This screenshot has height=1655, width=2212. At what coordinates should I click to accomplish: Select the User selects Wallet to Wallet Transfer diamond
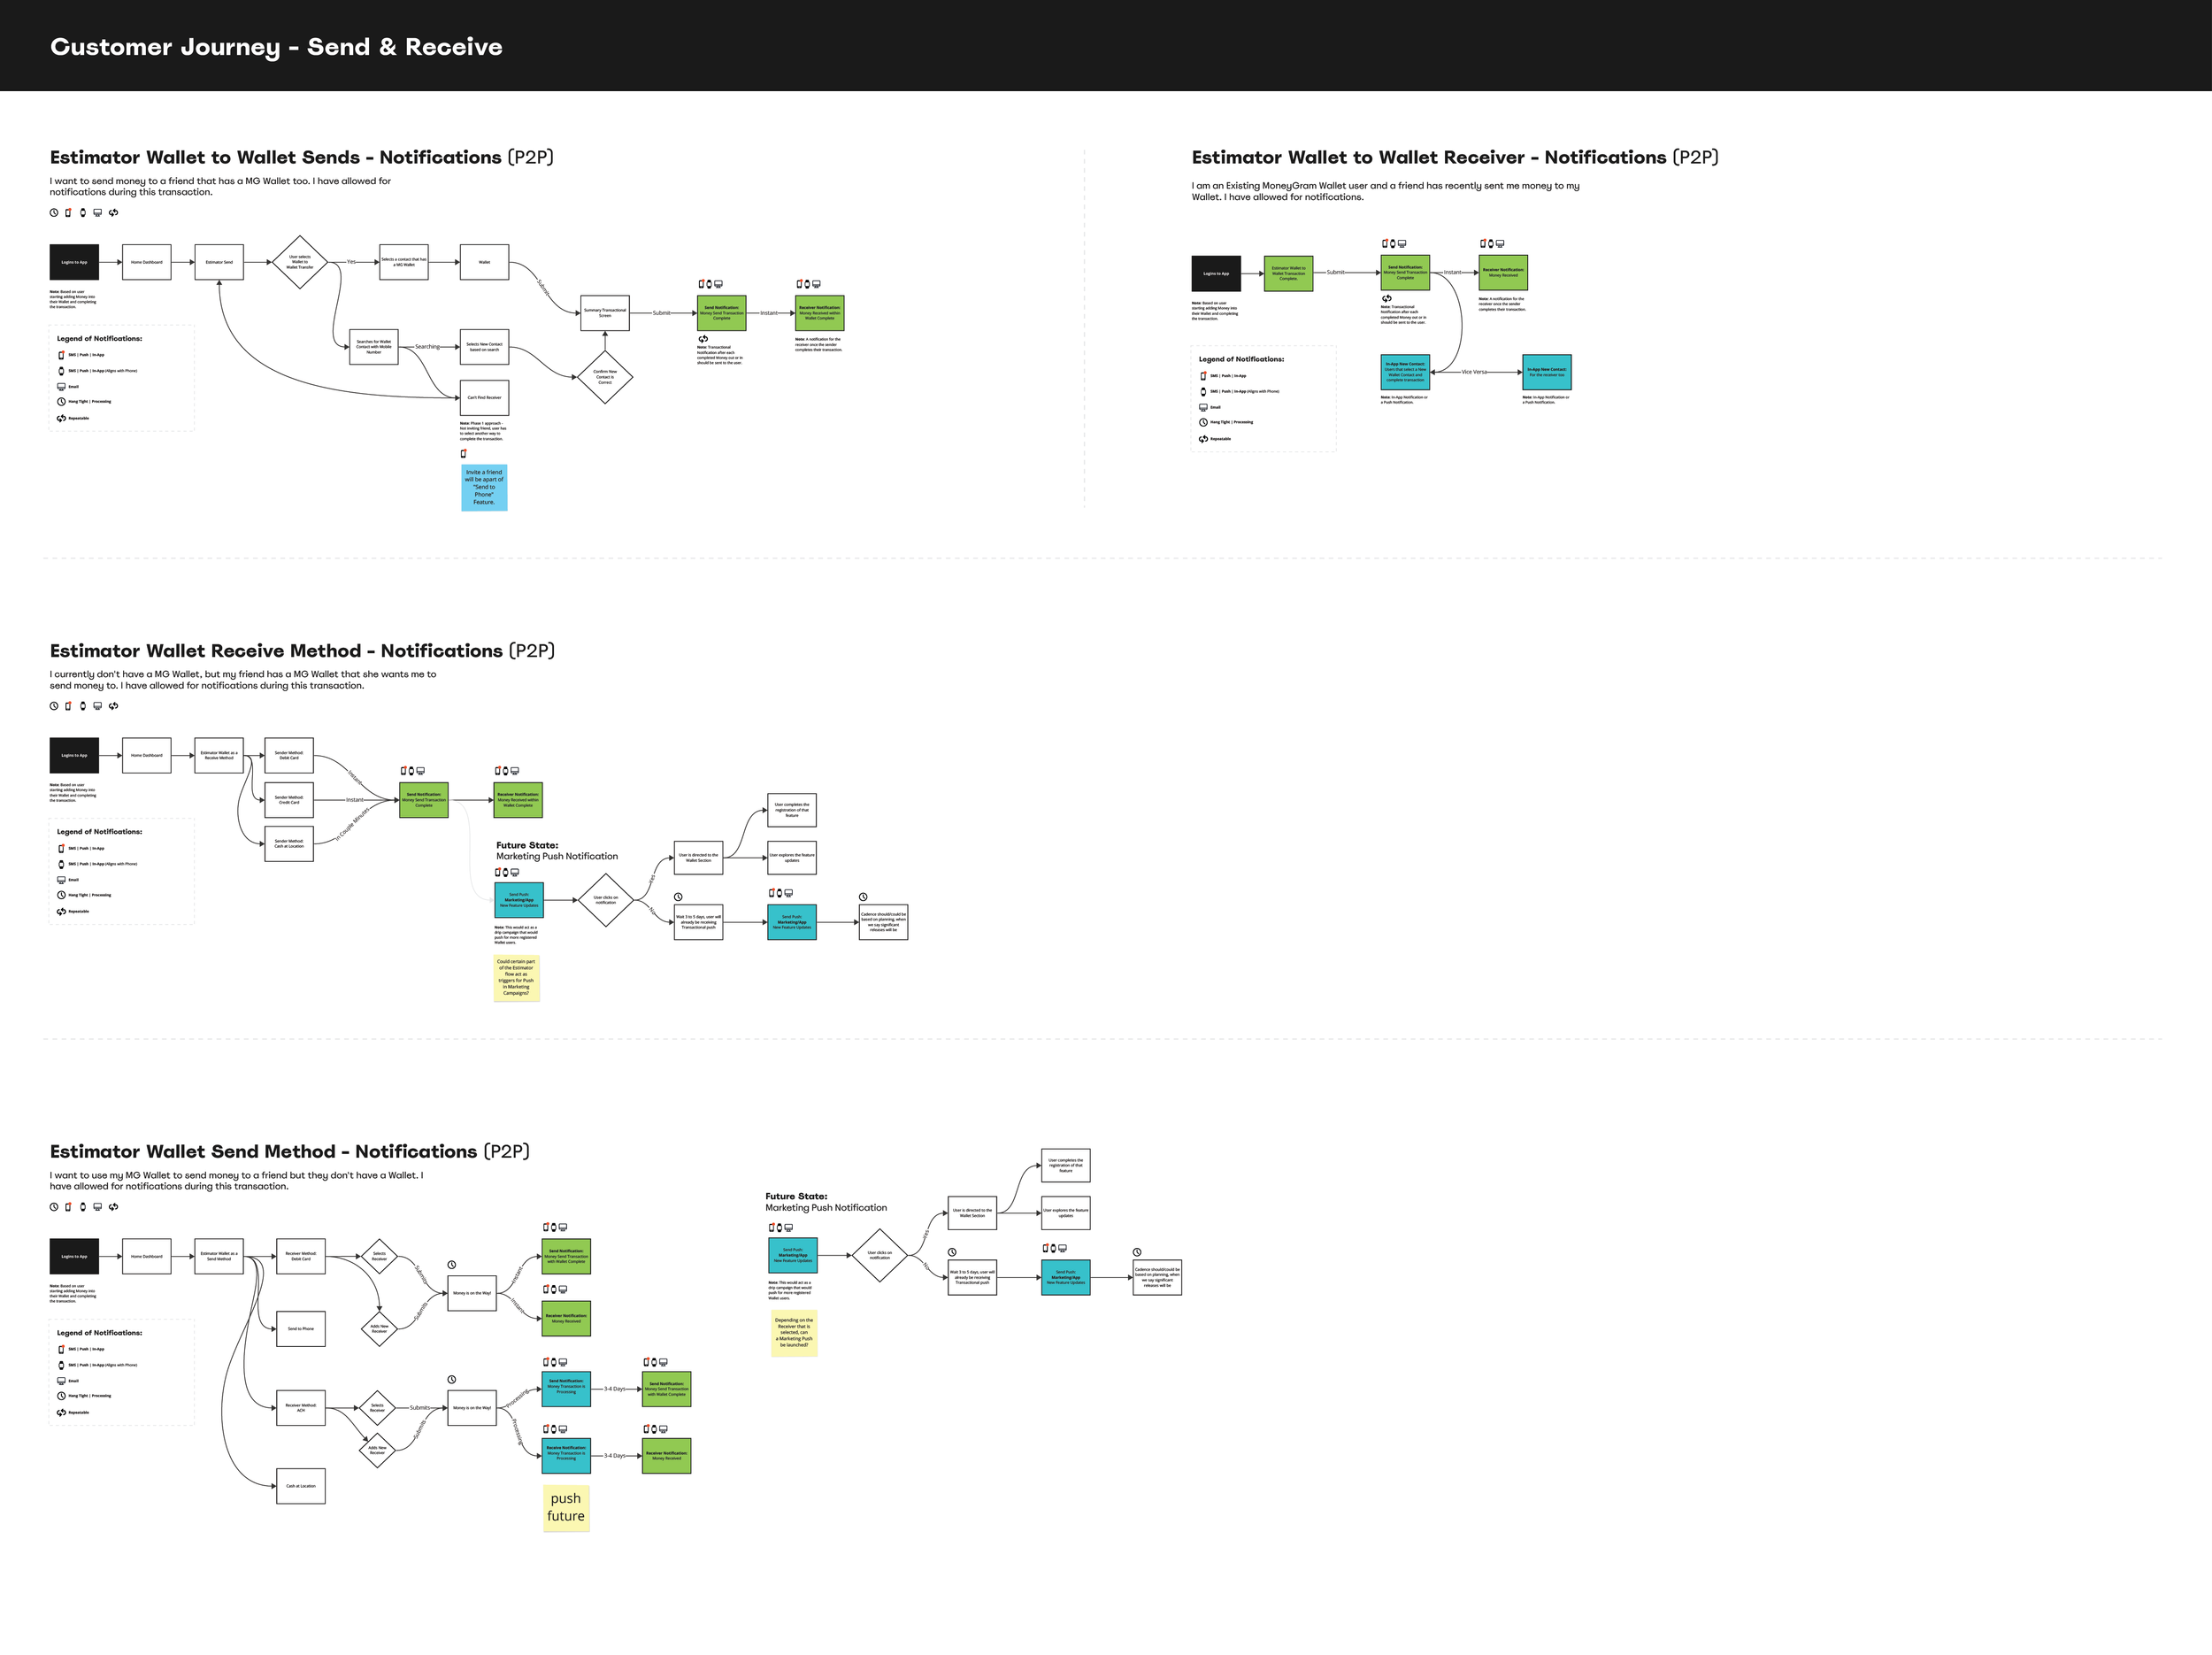(300, 263)
